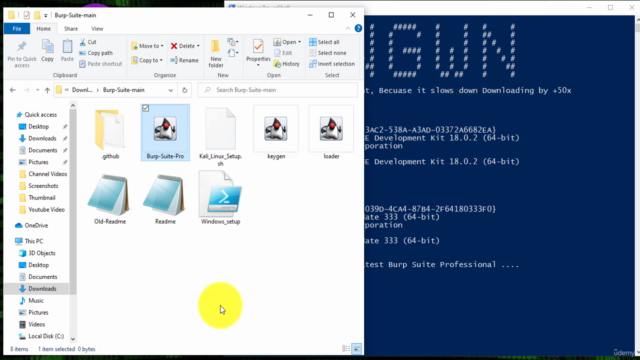Click Edit in Open group

pyautogui.click(x=283, y=53)
